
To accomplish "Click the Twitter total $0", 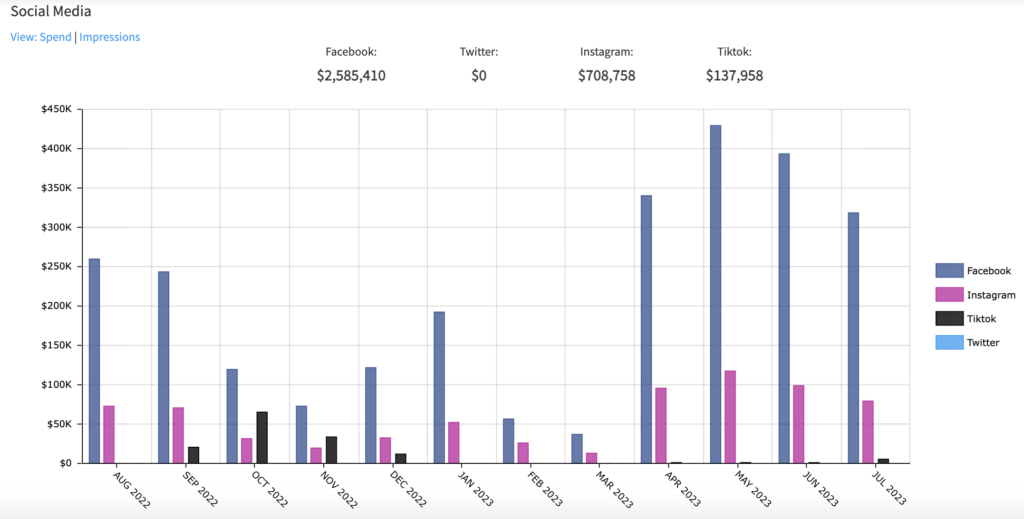I will click(x=479, y=76).
